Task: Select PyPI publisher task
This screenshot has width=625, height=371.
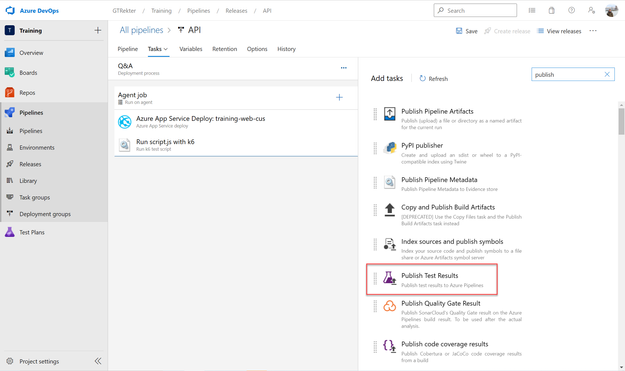Action: [x=447, y=153]
